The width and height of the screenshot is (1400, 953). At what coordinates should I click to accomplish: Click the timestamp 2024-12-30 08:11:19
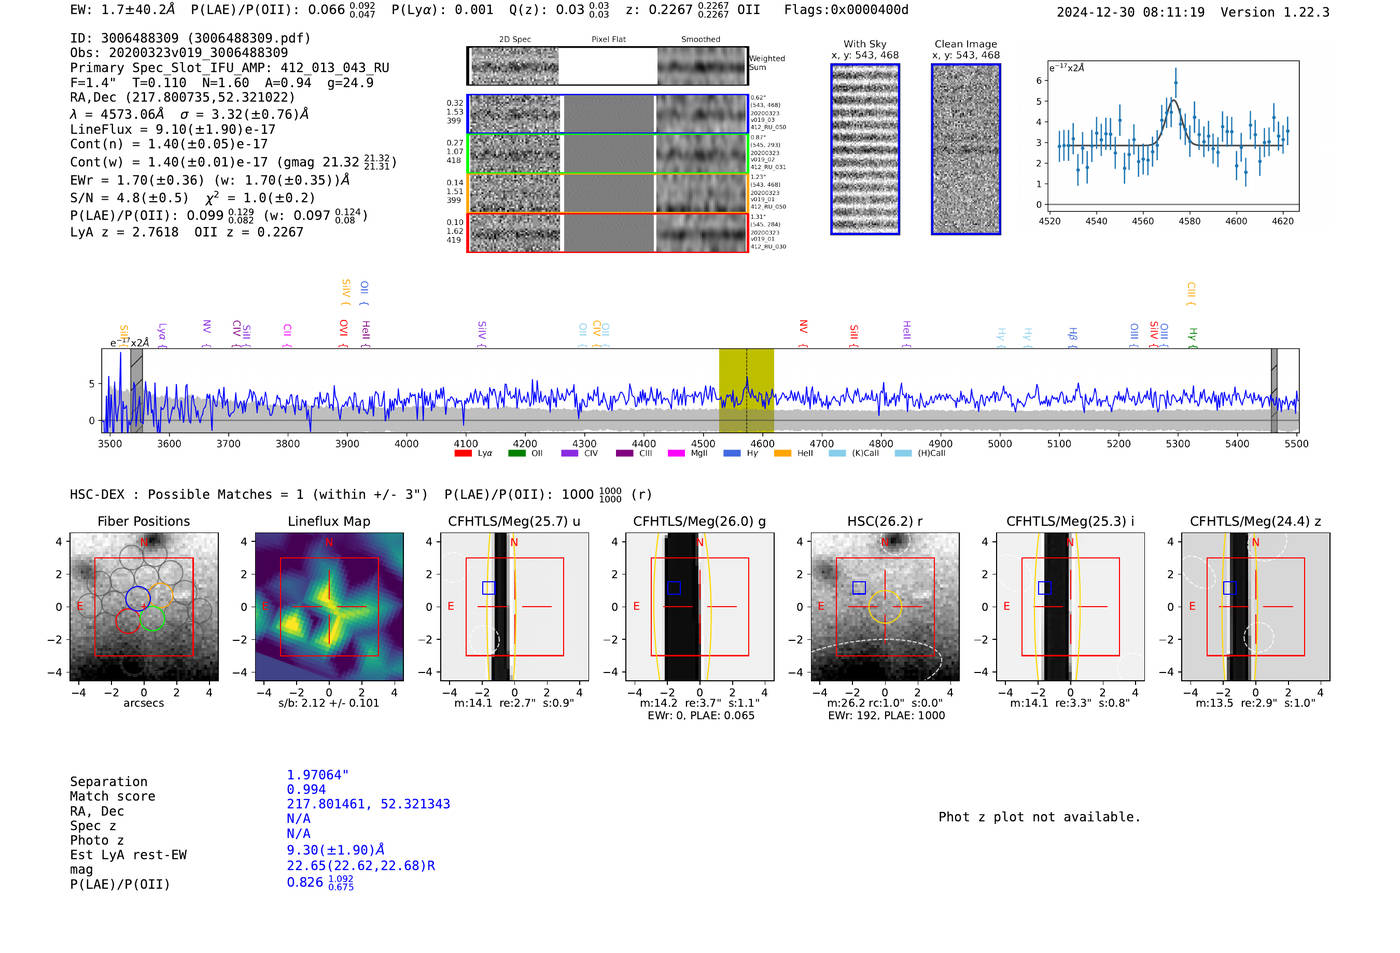coord(1130,13)
